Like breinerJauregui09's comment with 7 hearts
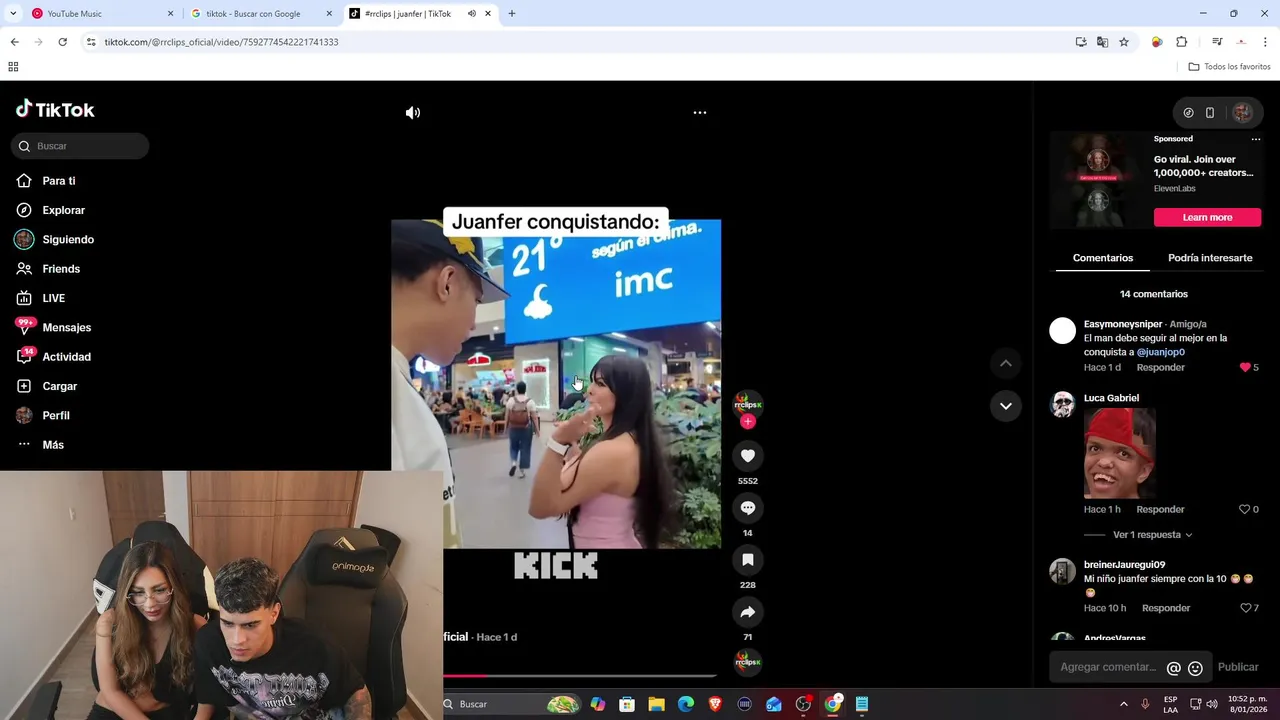Viewport: 1280px width, 720px height. point(1245,608)
